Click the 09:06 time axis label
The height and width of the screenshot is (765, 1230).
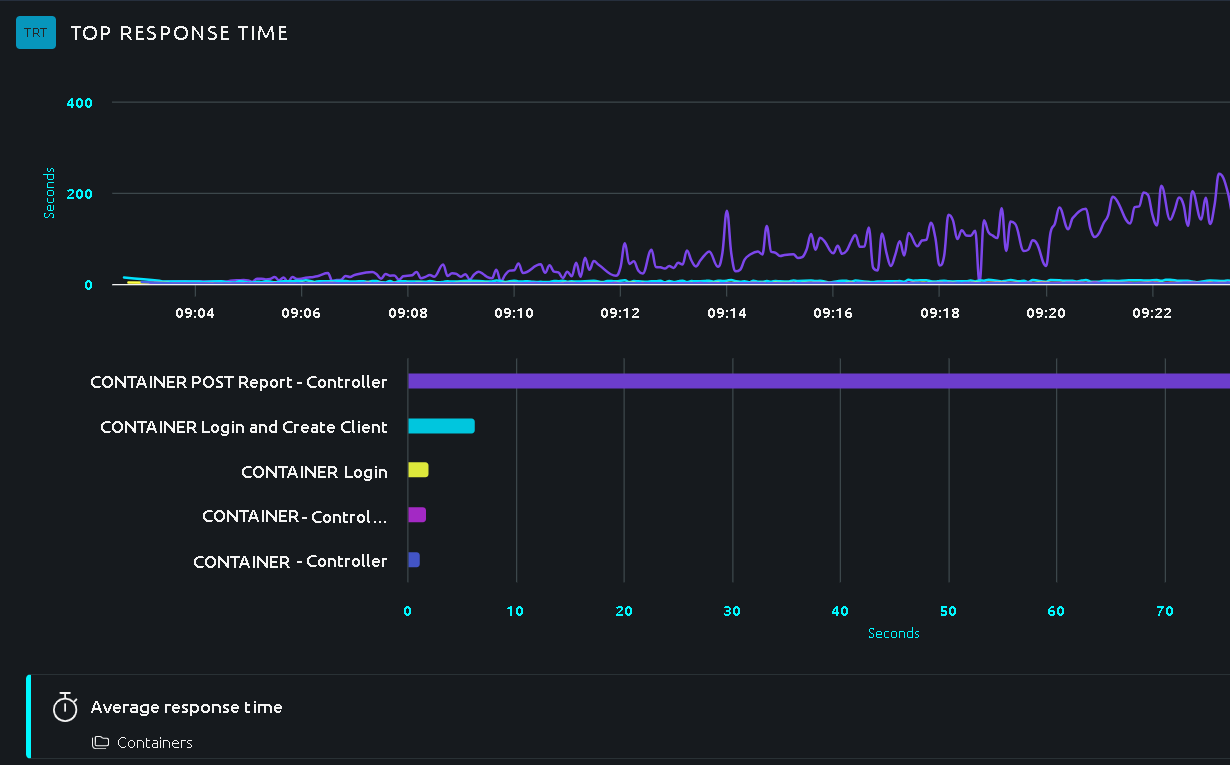pyautogui.click(x=300, y=313)
